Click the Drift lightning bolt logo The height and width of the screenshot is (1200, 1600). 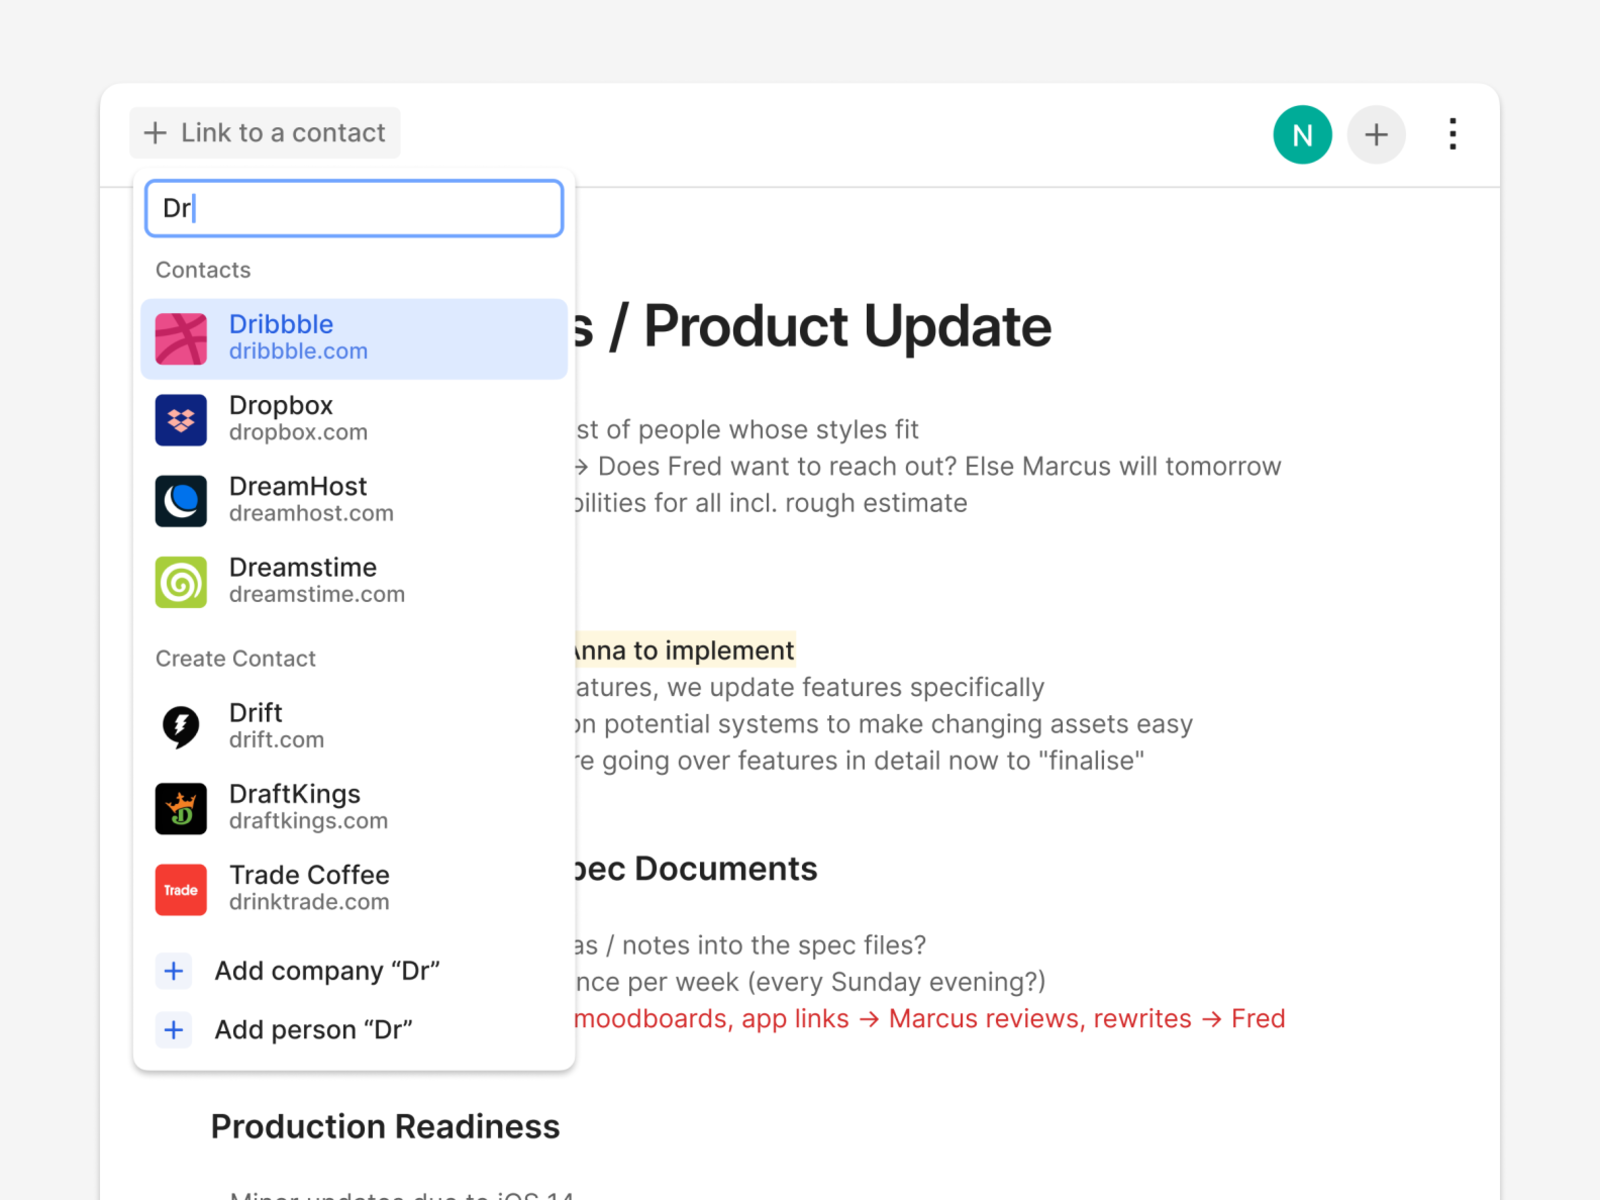click(x=181, y=727)
